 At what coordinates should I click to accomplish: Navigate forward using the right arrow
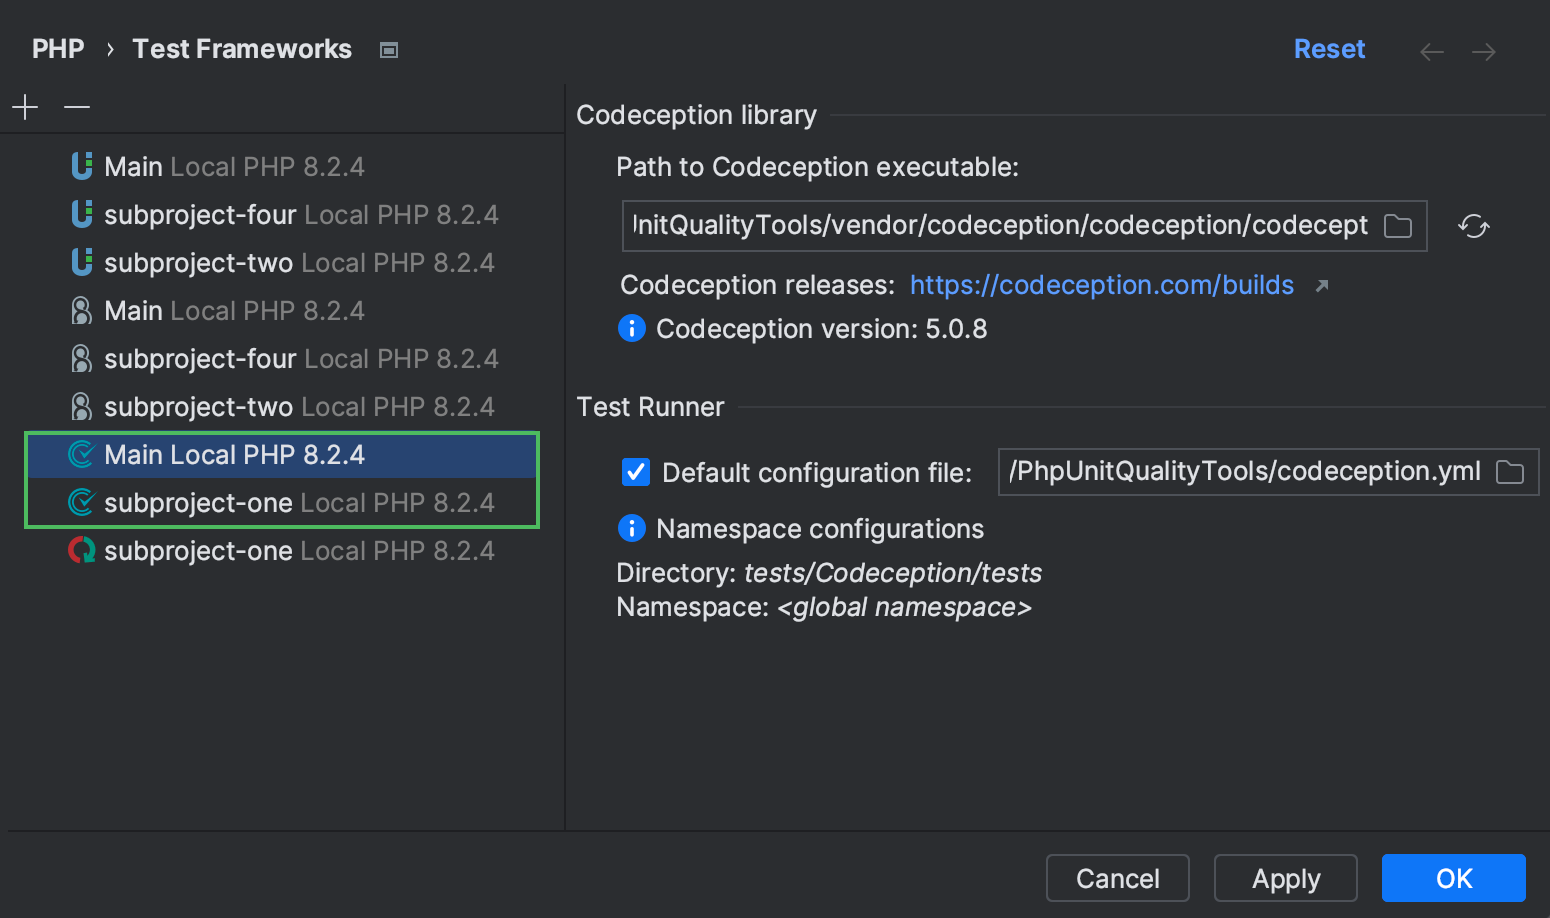coord(1484,51)
